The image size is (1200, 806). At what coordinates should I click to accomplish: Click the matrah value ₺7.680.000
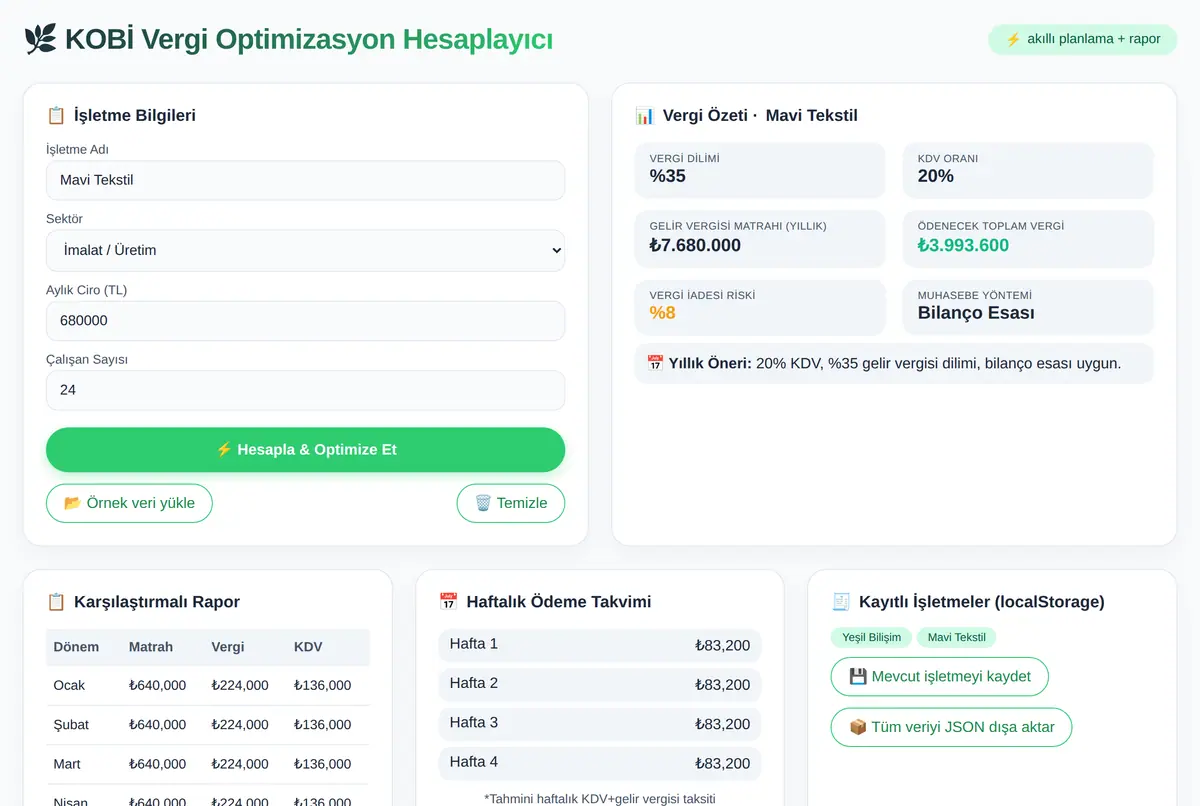[695, 246]
